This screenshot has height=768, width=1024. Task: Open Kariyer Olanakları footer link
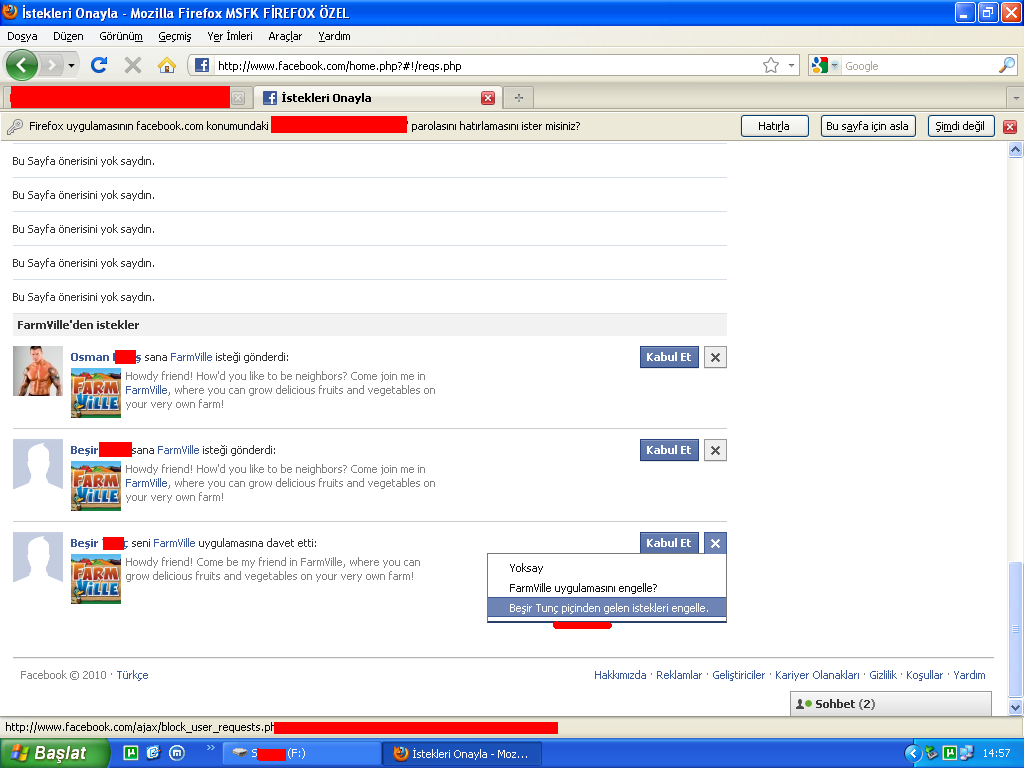817,675
